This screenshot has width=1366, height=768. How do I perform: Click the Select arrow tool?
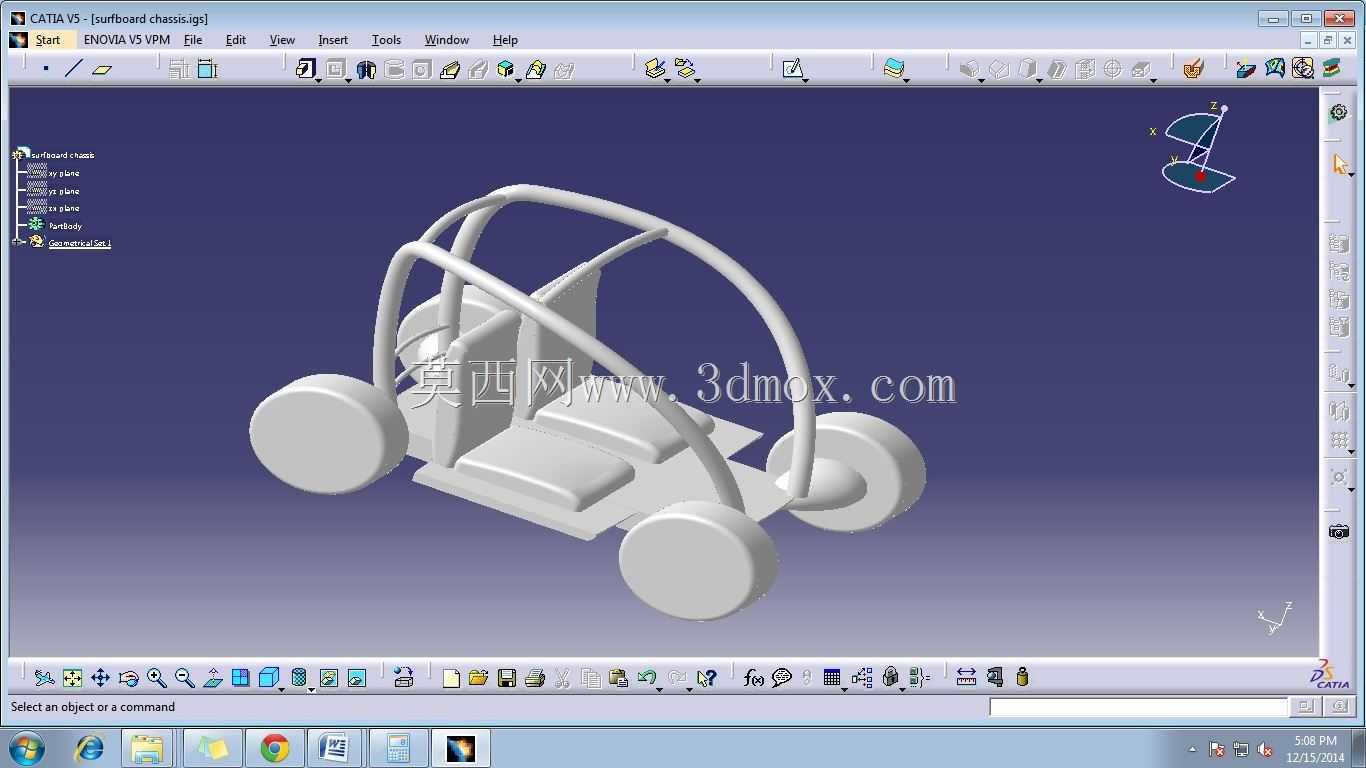[1339, 164]
